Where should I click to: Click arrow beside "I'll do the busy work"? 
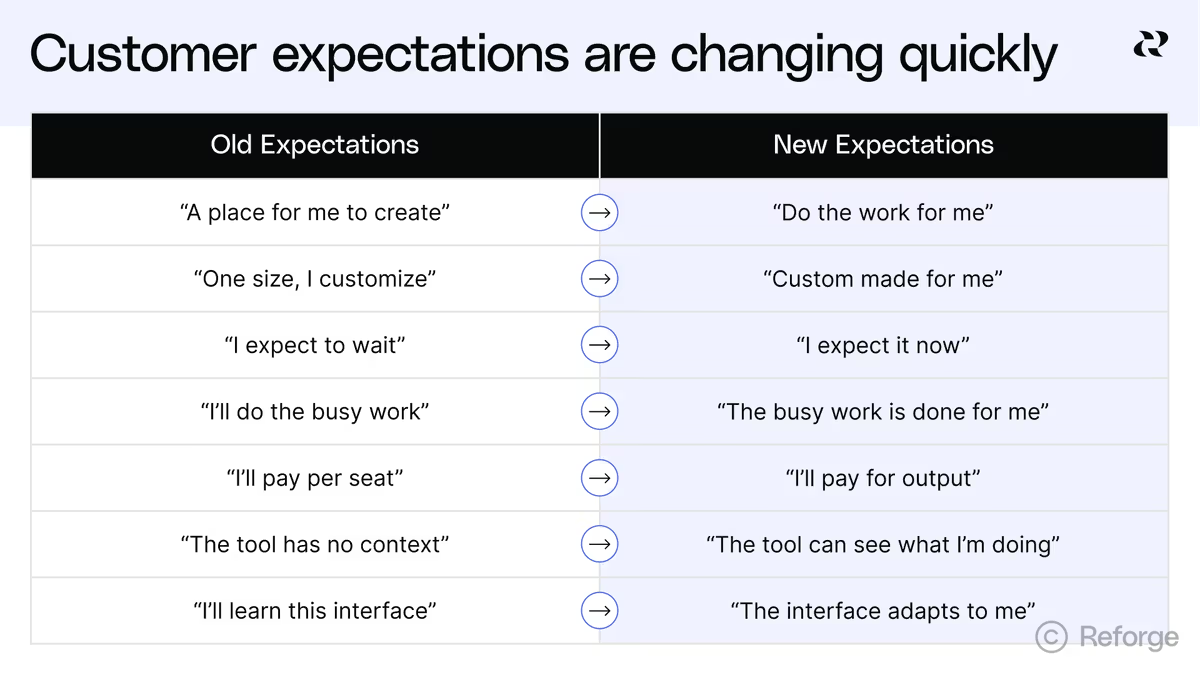[x=600, y=411]
